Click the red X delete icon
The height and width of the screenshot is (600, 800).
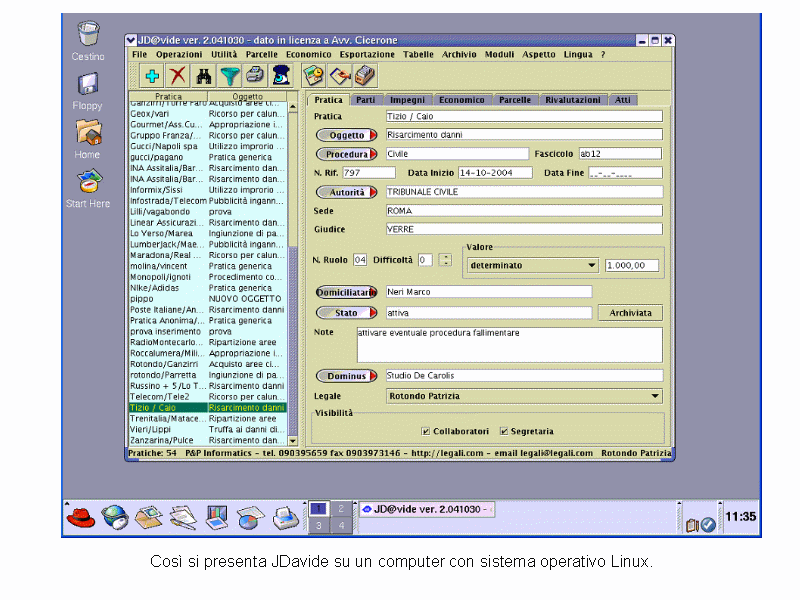[178, 77]
